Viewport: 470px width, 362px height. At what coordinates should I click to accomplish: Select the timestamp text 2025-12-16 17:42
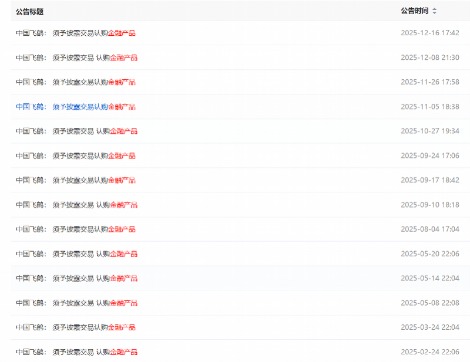pyautogui.click(x=430, y=33)
